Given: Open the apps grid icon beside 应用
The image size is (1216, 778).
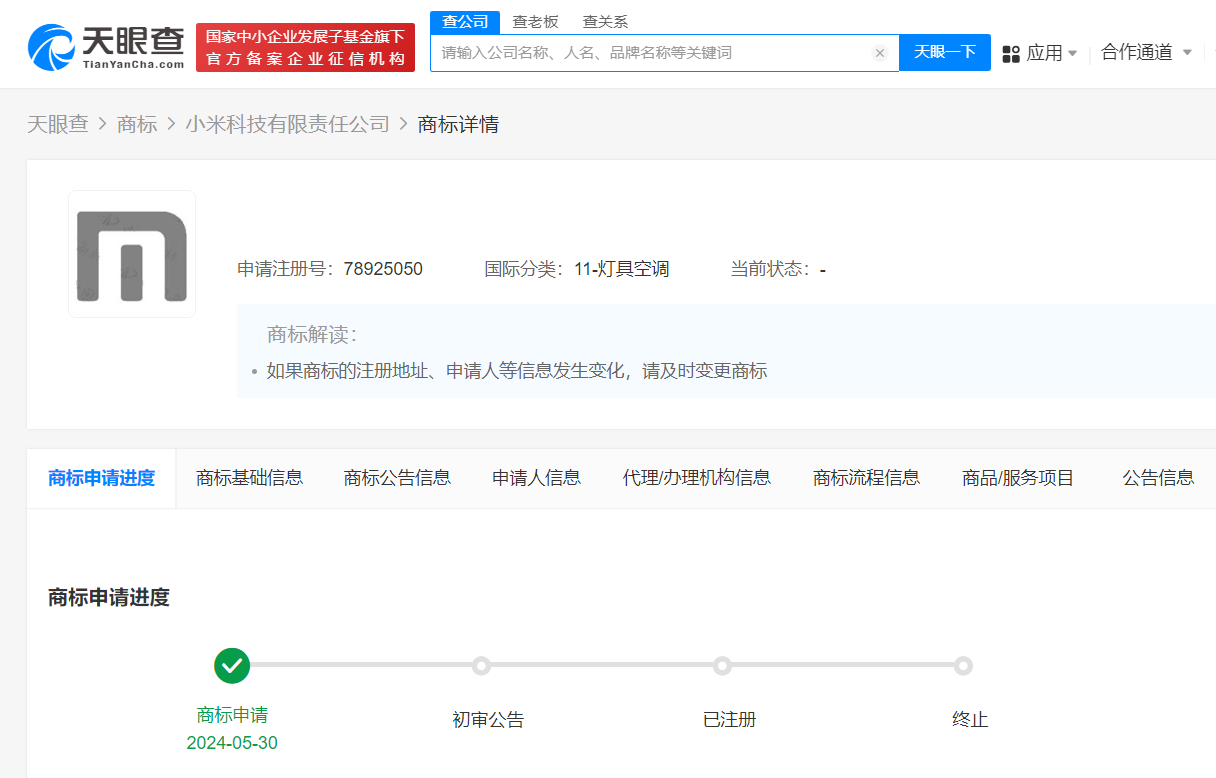Looking at the screenshot, I should coord(1013,52).
